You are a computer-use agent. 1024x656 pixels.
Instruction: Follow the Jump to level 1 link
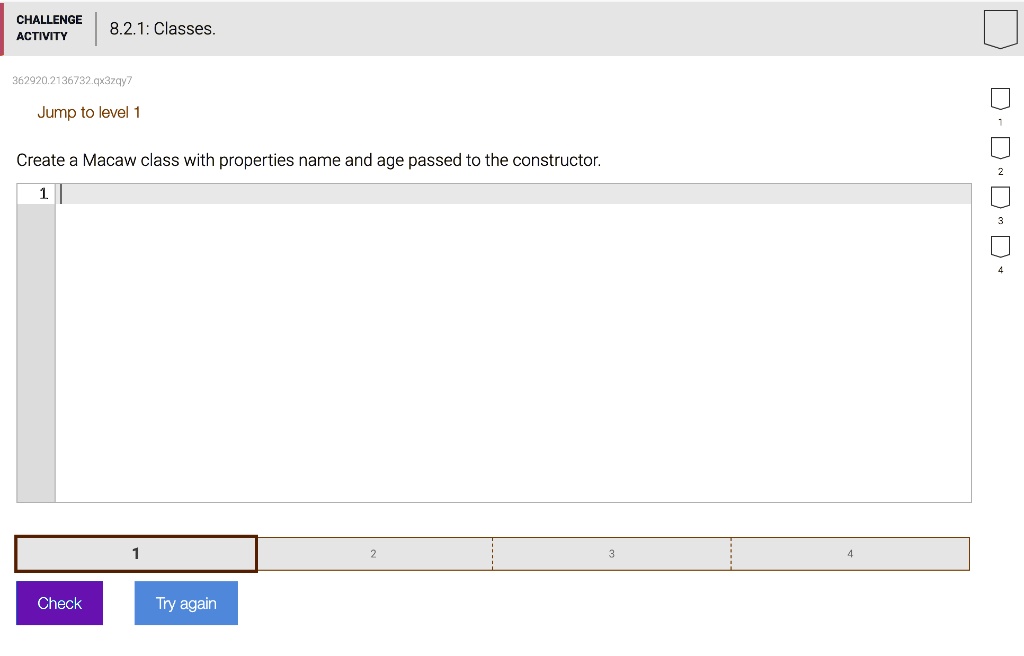click(x=89, y=112)
